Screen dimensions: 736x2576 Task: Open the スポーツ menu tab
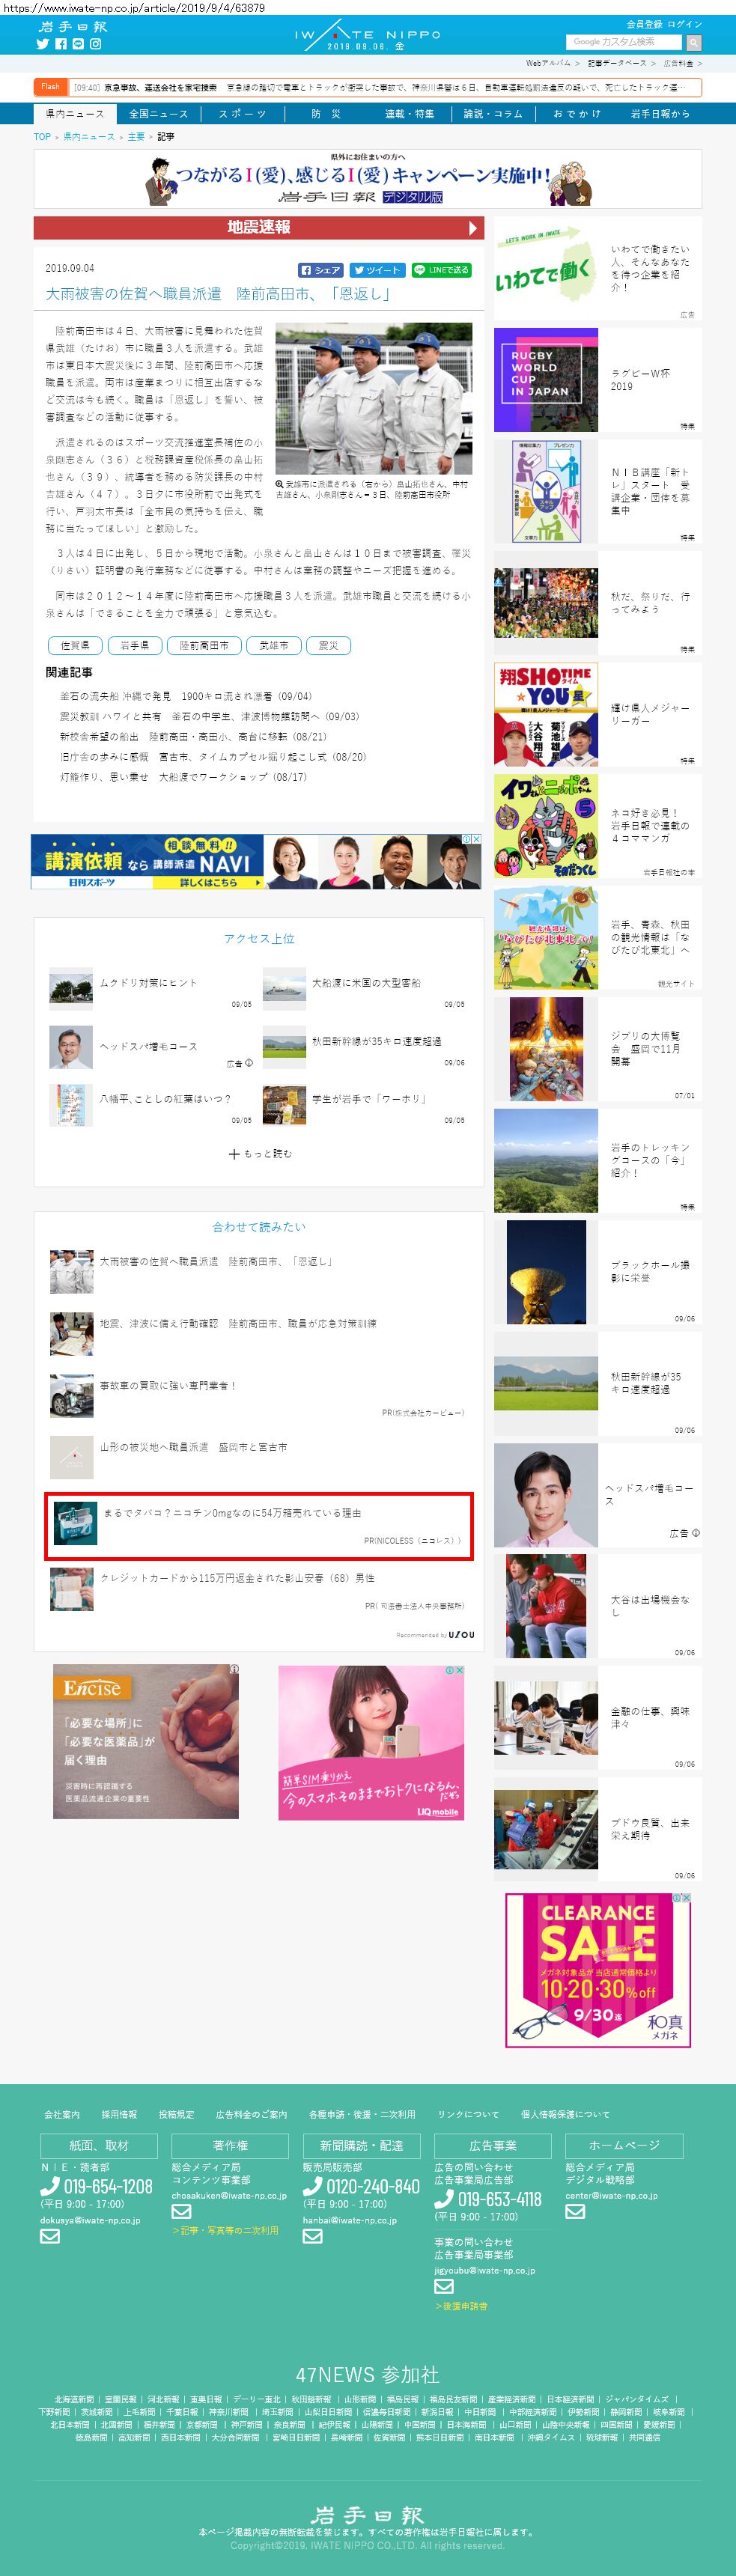click(242, 114)
